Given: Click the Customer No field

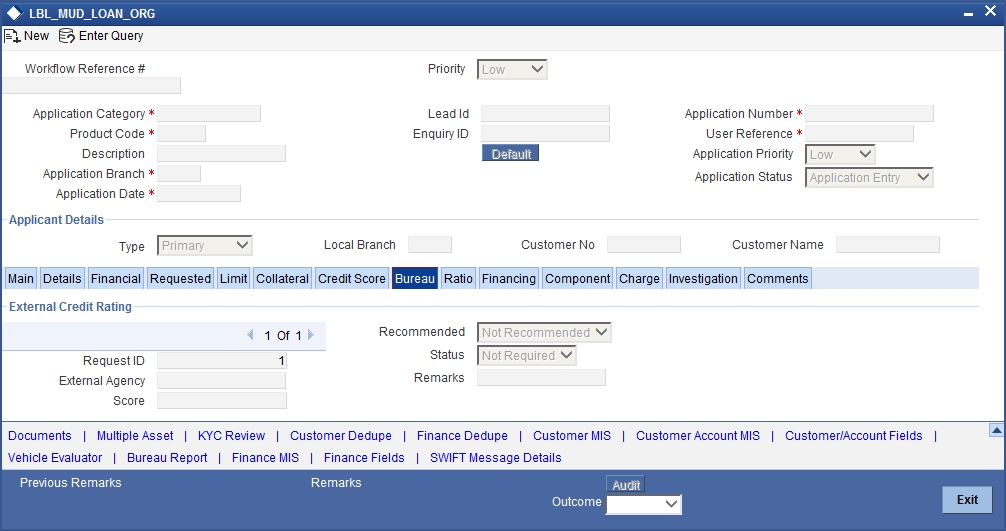Looking at the screenshot, I should [644, 244].
